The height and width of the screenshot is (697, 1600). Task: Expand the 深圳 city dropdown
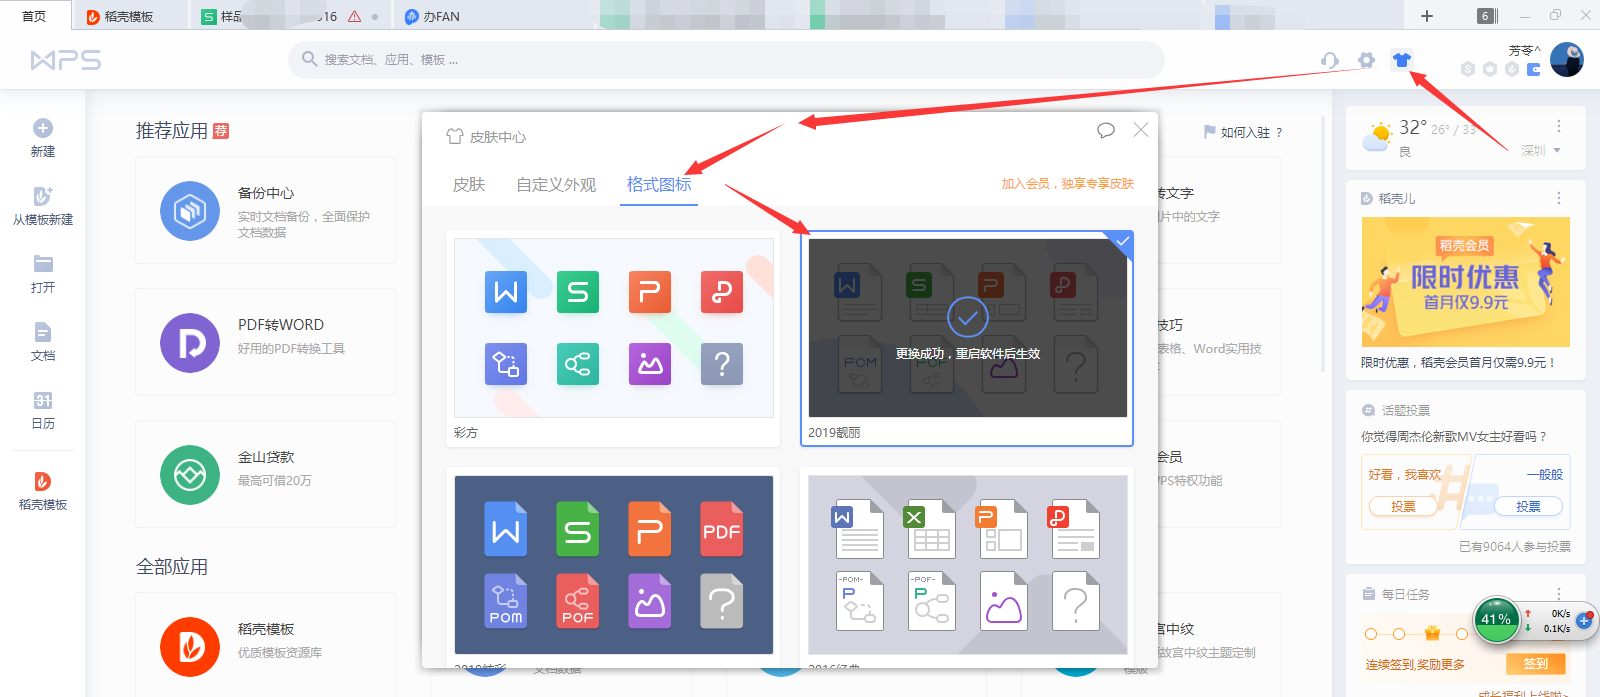coord(1541,151)
